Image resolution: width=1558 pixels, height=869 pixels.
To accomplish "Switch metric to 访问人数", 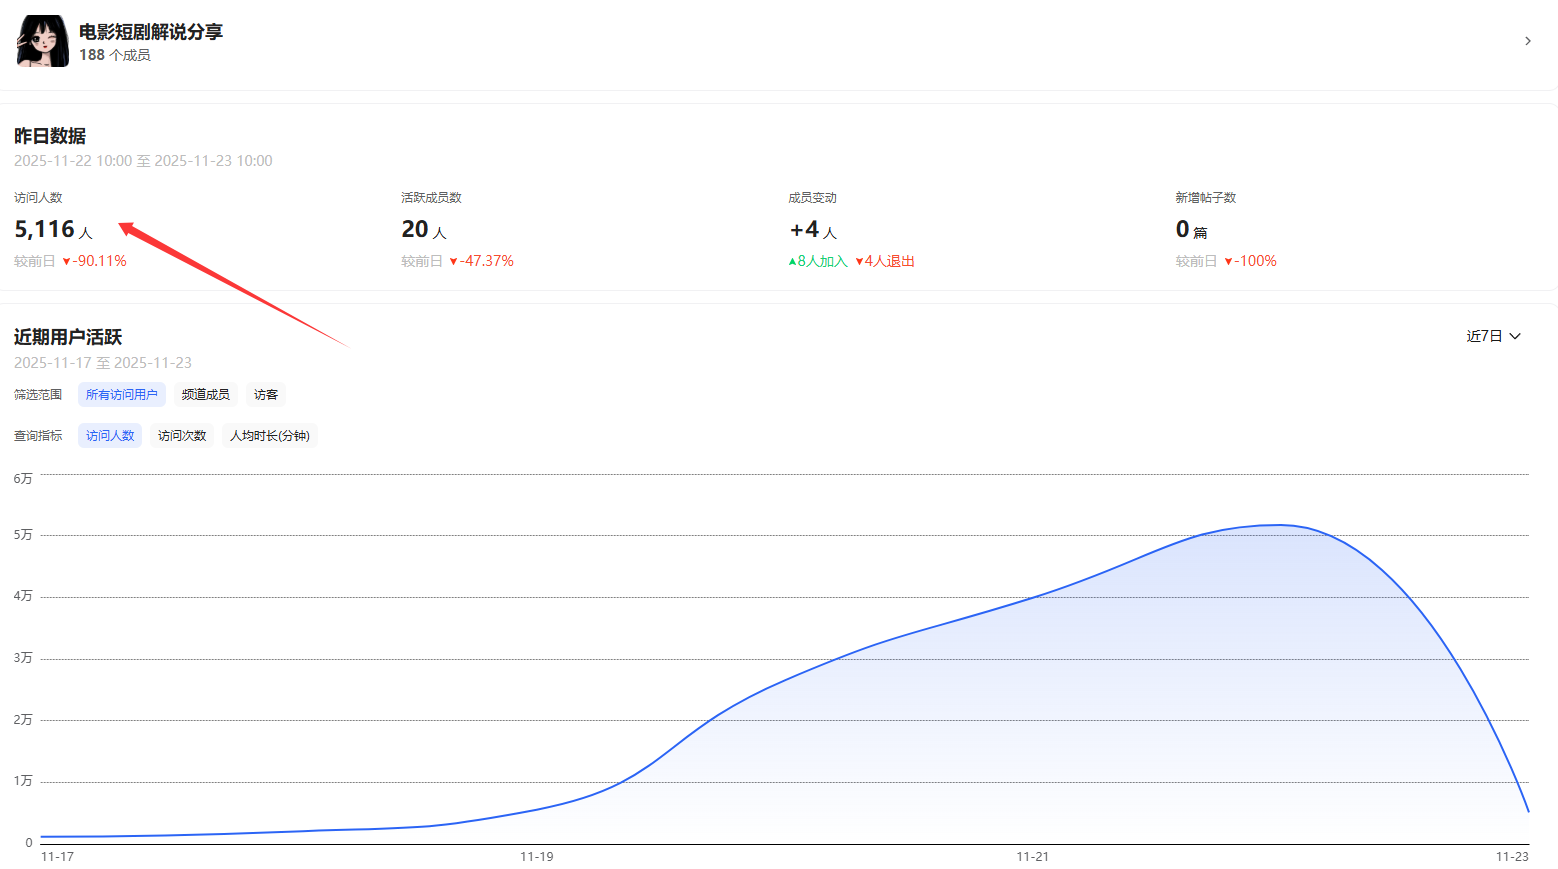I will 109,436.
